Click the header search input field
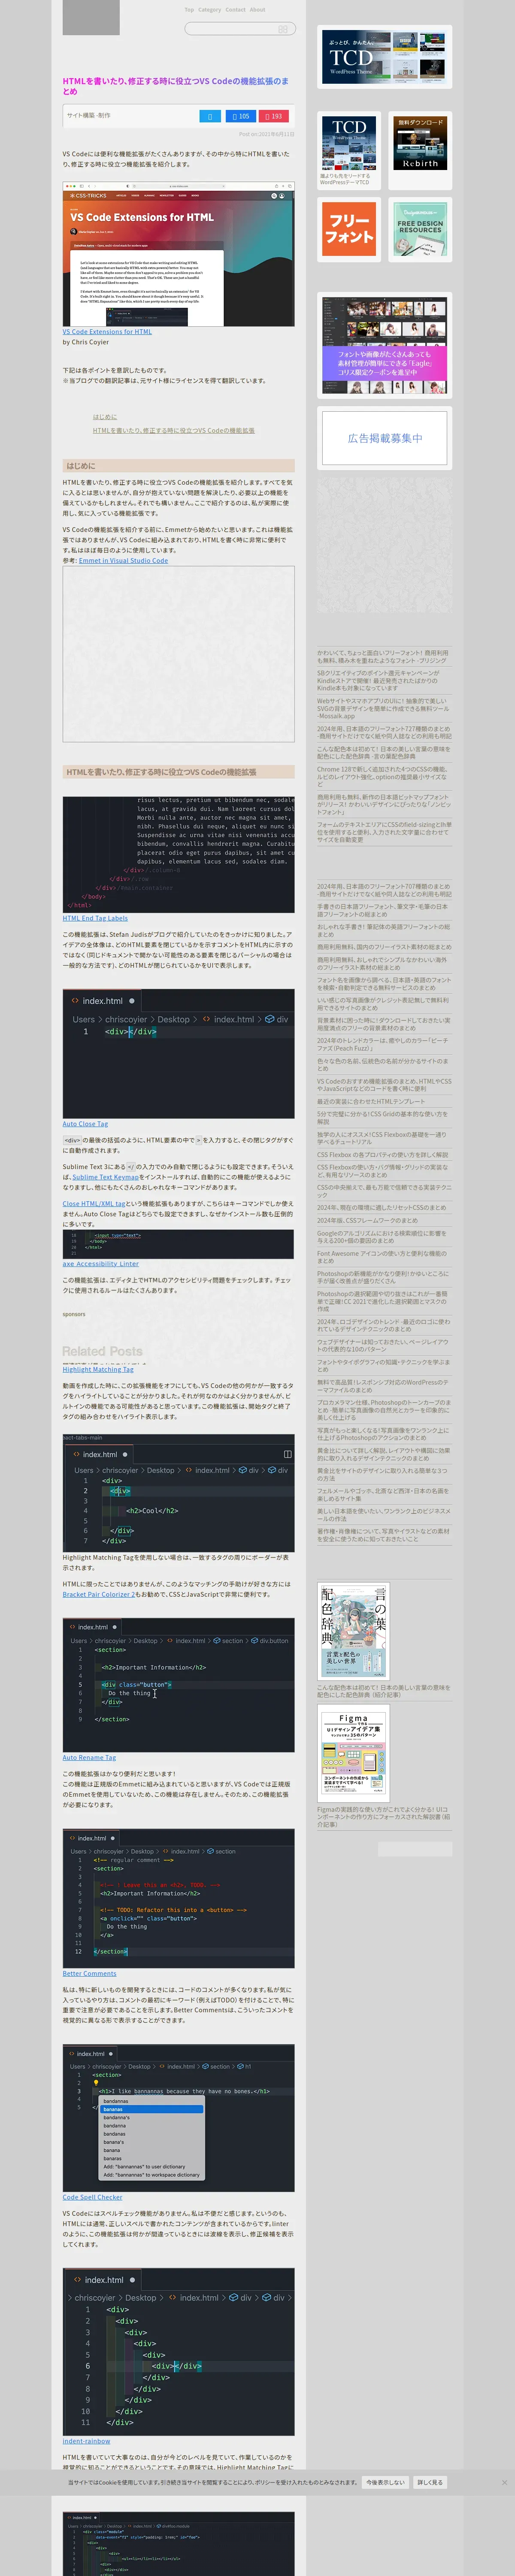Image resolution: width=515 pixels, height=2576 pixels. [240, 29]
